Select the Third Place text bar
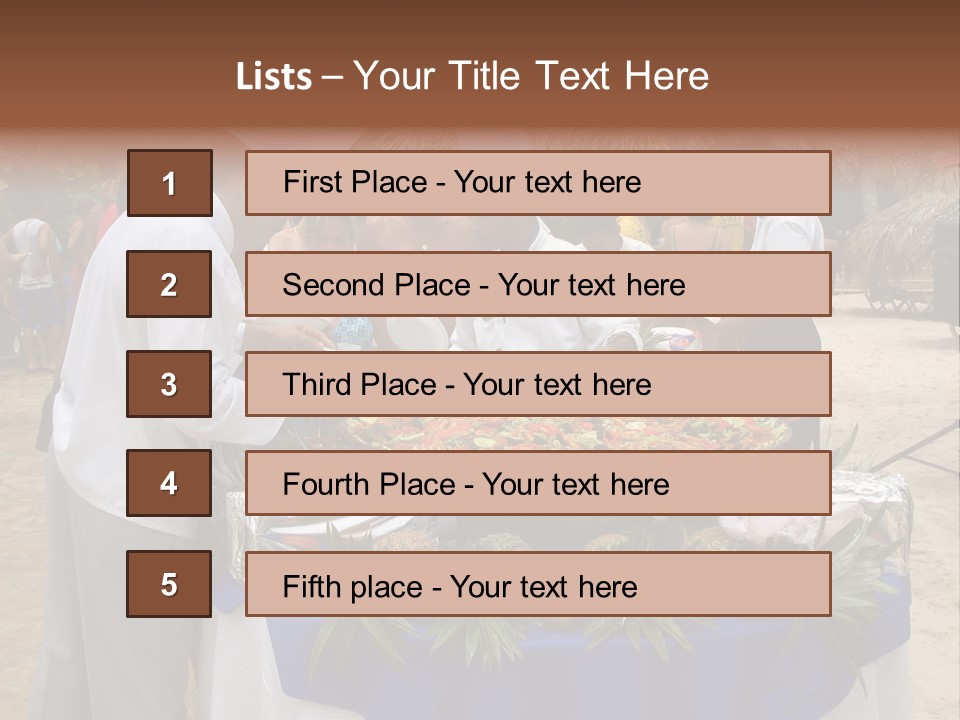Image resolution: width=960 pixels, height=720 pixels. pos(538,384)
